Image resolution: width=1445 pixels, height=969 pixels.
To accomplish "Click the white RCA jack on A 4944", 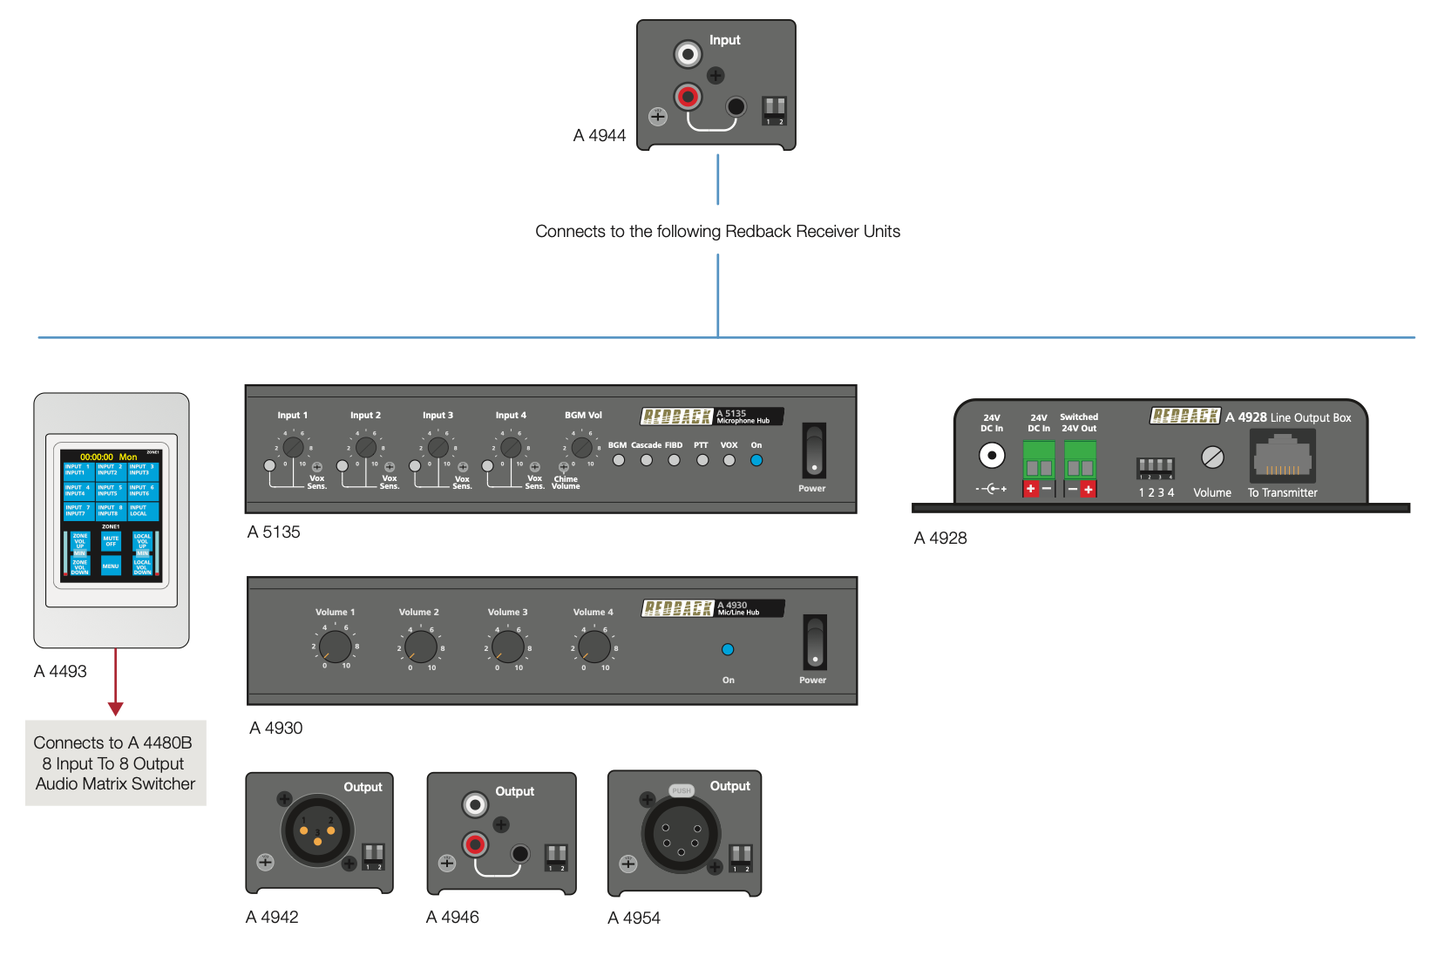I will coord(687,53).
